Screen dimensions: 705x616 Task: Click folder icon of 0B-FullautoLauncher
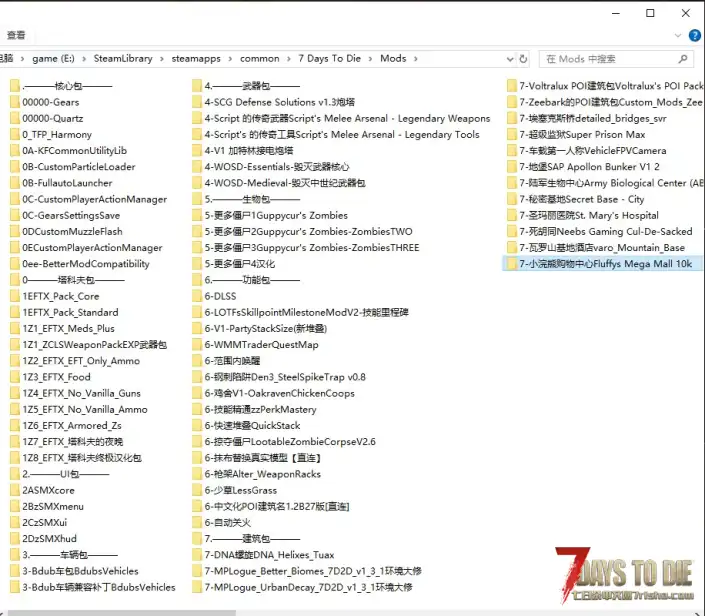pos(14,183)
